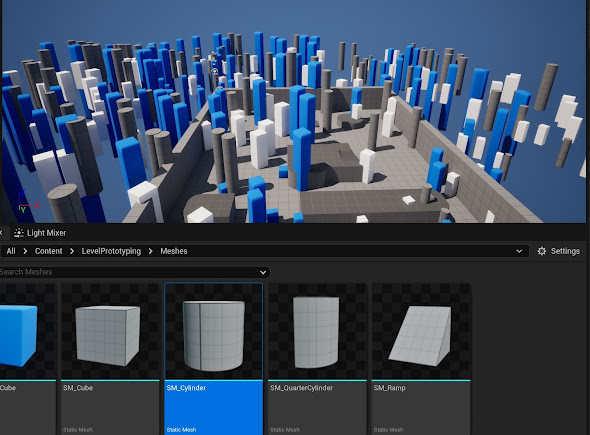This screenshot has height=435, width=590.
Task: Open the Content Browser Settings
Action: (558, 251)
